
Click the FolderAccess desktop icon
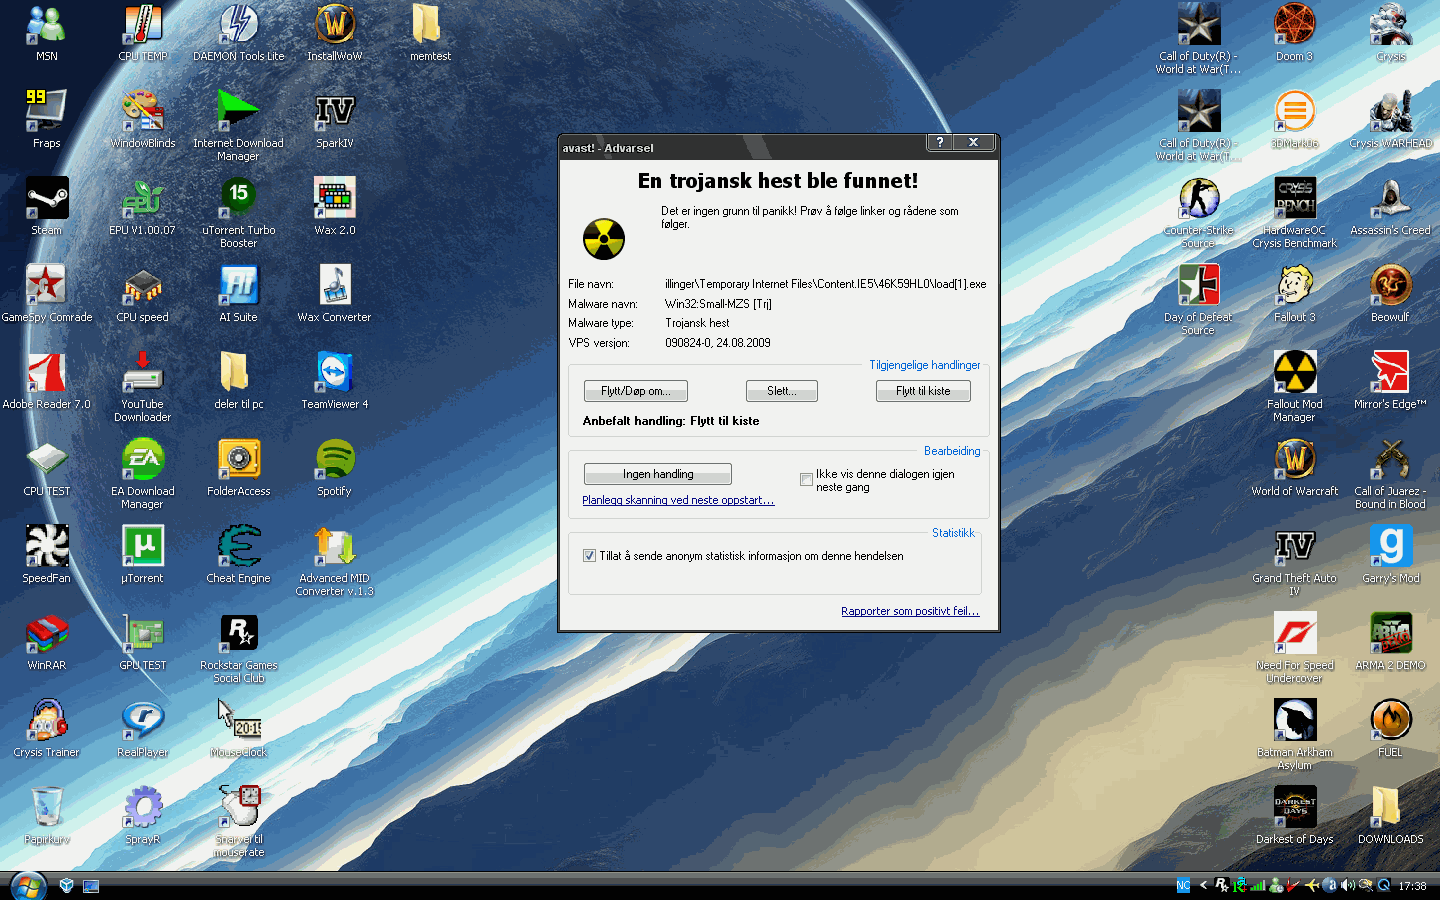(238, 467)
